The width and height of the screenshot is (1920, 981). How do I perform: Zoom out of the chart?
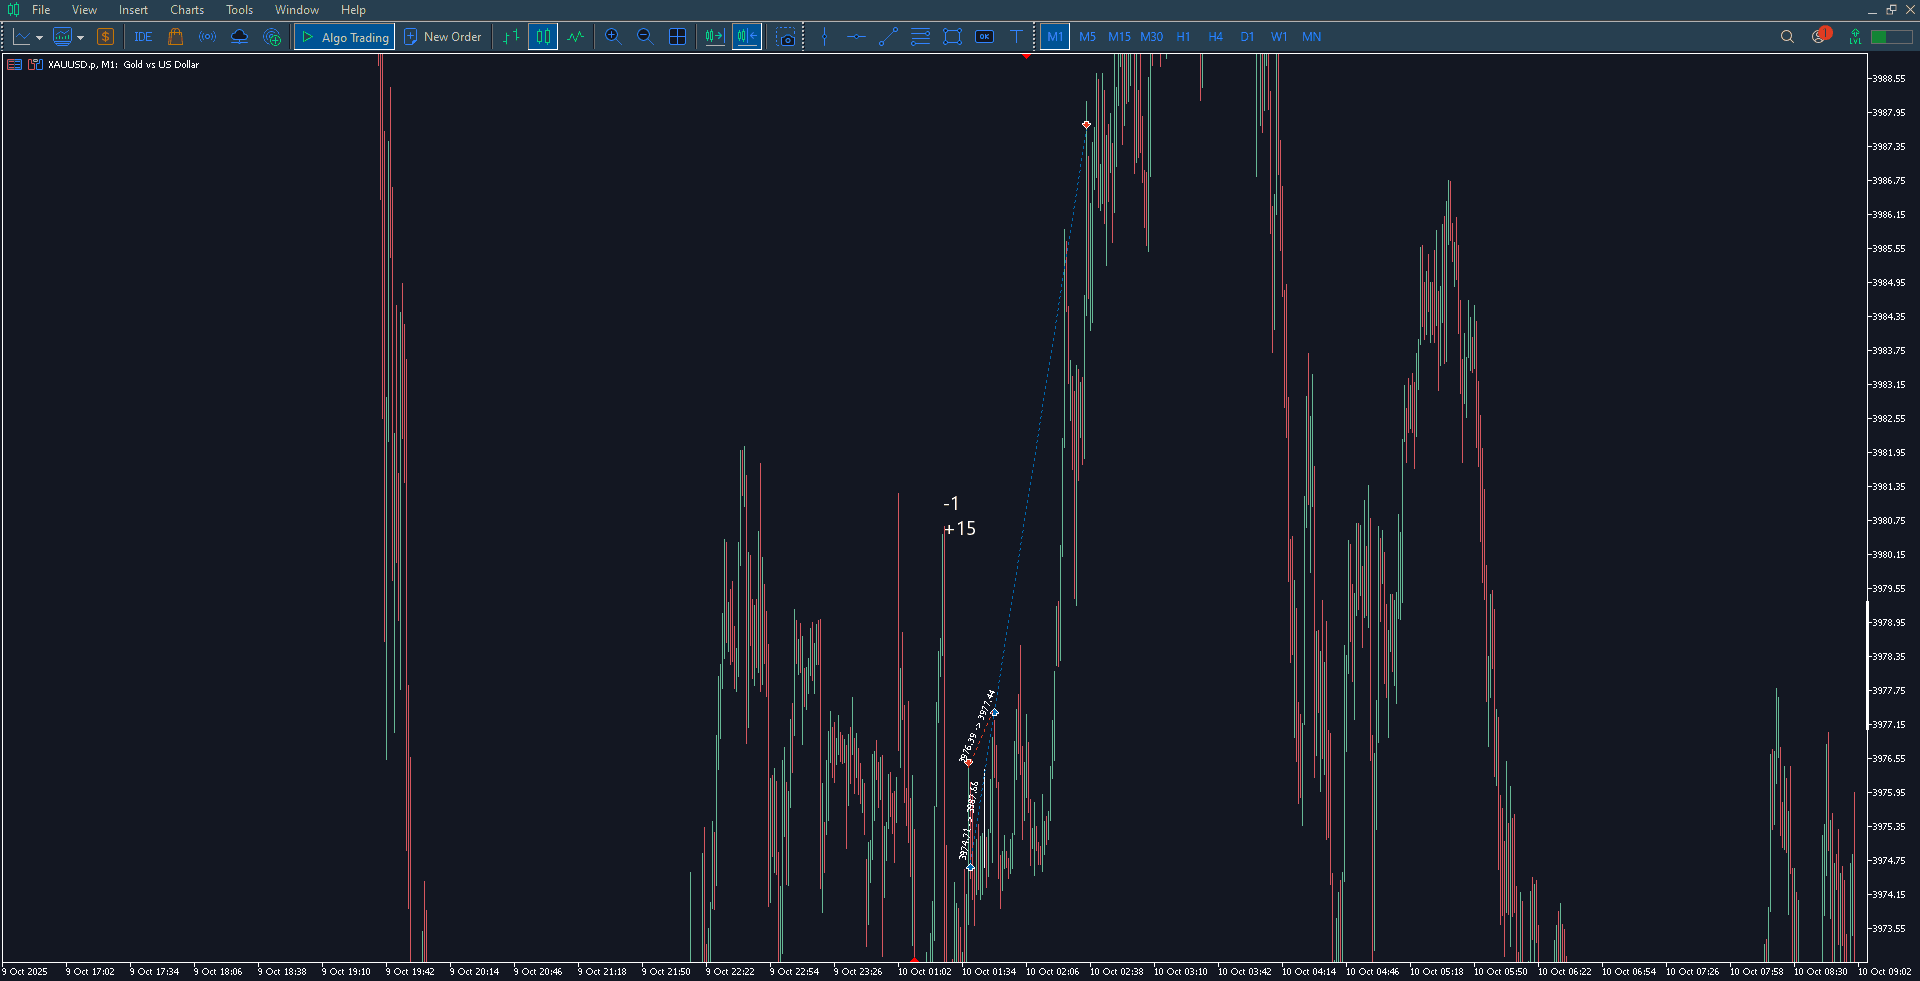click(x=645, y=37)
